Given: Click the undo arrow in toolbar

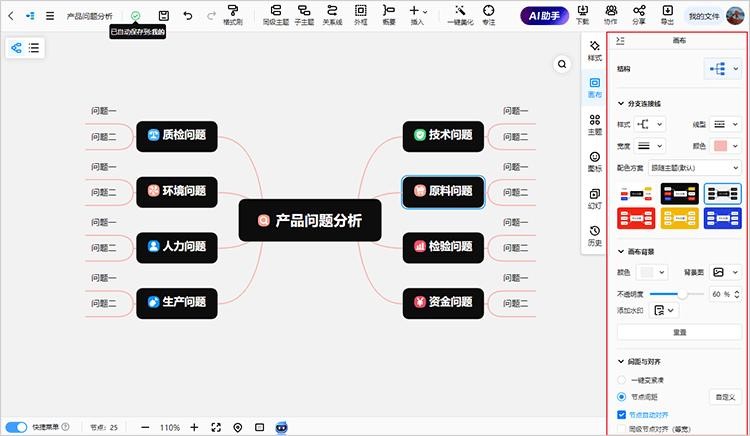Looking at the screenshot, I should point(188,15).
